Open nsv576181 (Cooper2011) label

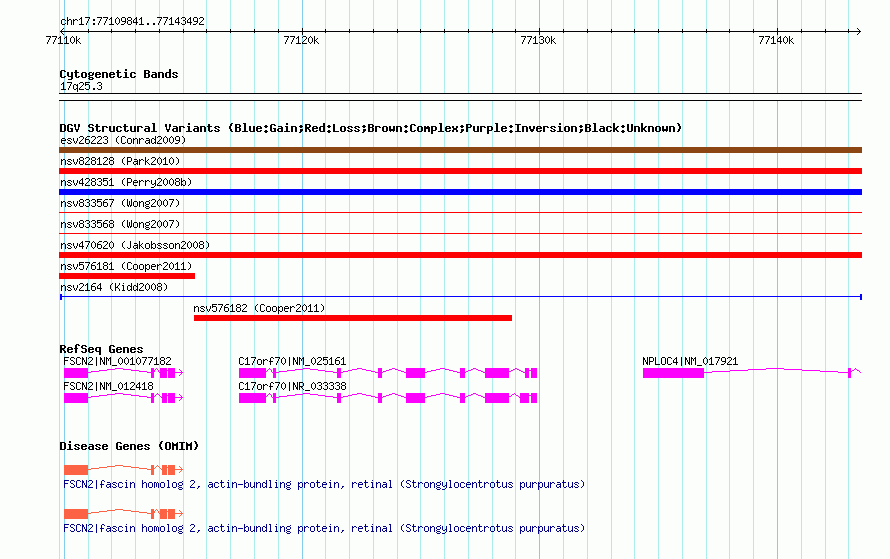coord(126,266)
